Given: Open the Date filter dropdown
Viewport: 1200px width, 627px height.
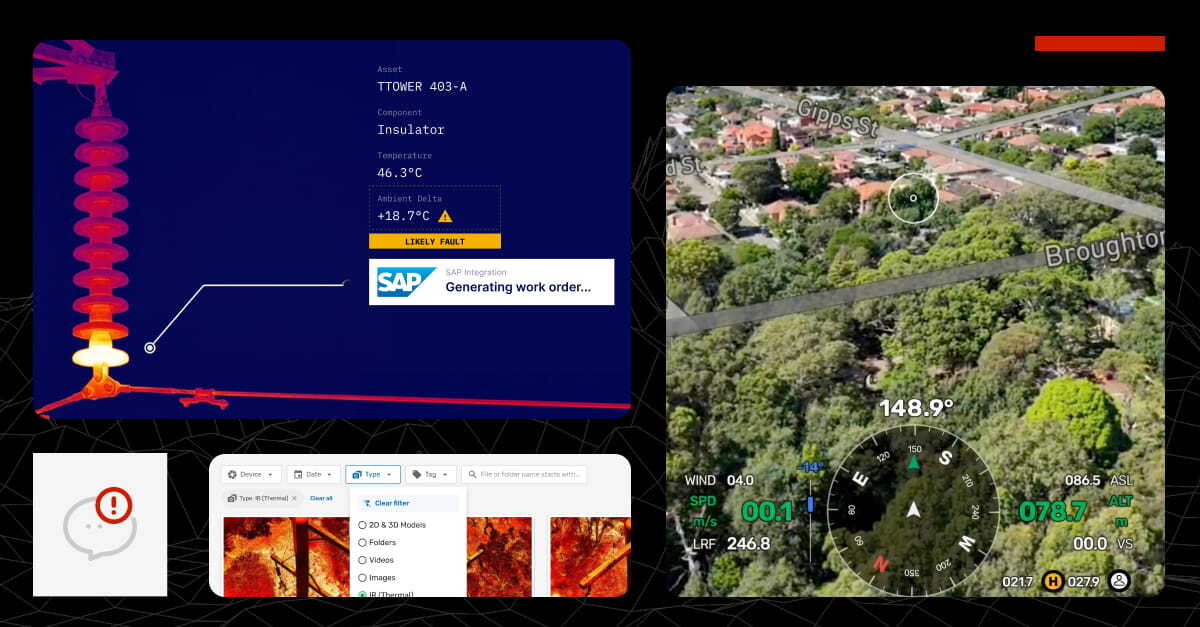Looking at the screenshot, I should tap(313, 475).
